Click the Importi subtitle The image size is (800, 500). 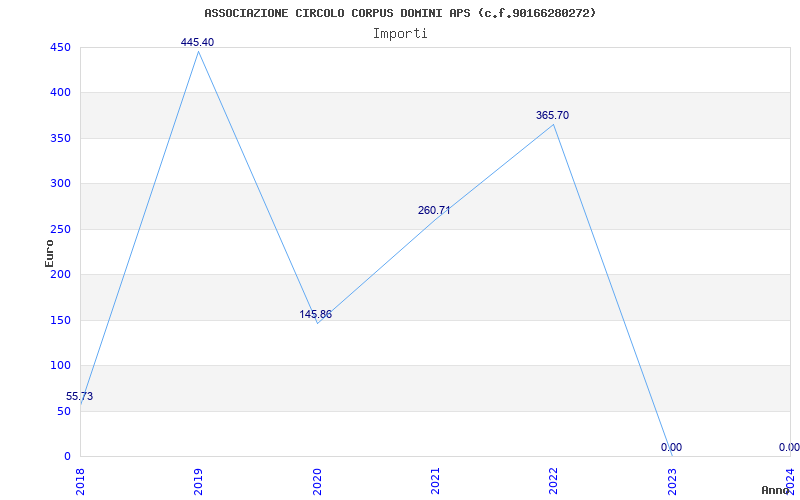click(400, 34)
